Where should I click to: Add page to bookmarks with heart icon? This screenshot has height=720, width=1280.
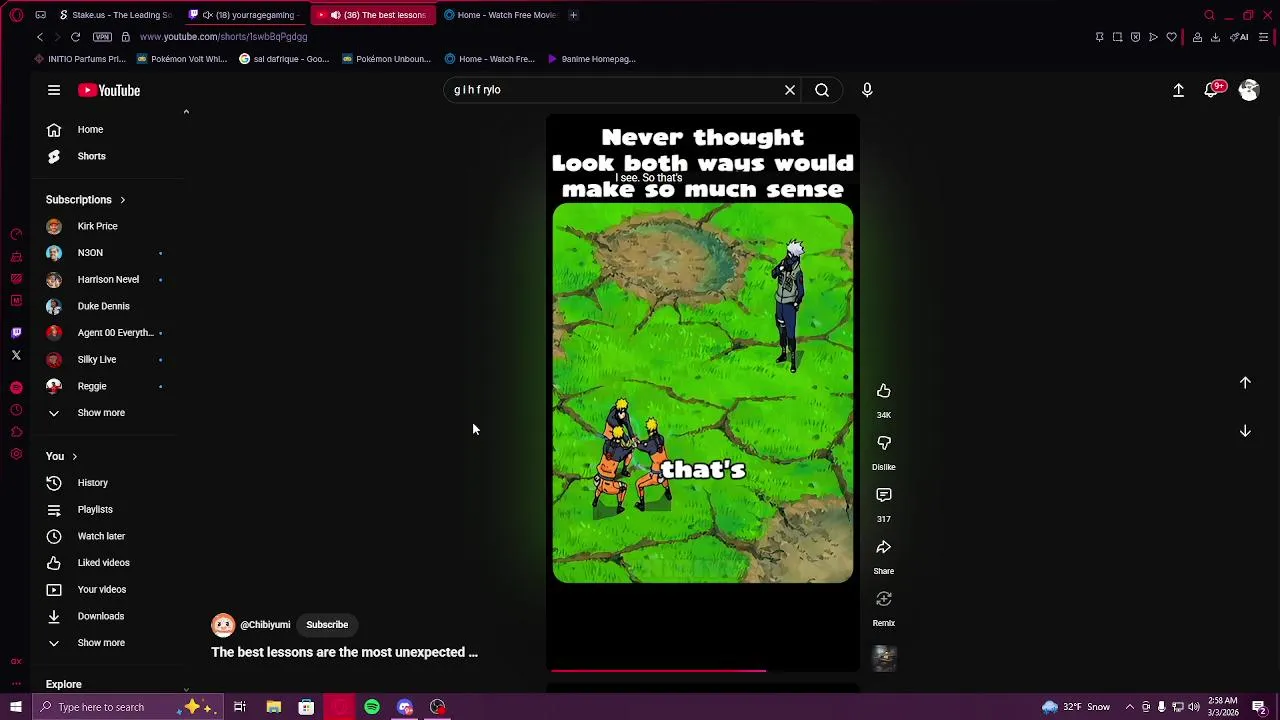[x=1171, y=37]
